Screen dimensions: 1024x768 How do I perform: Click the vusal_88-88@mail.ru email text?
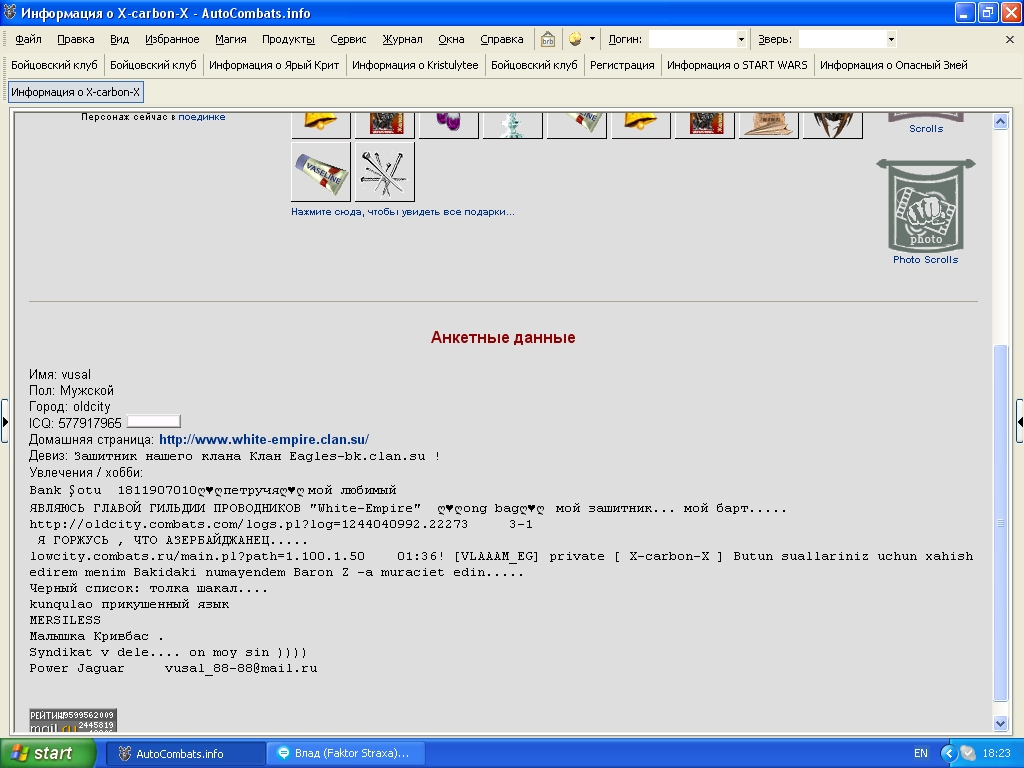[x=241, y=668]
